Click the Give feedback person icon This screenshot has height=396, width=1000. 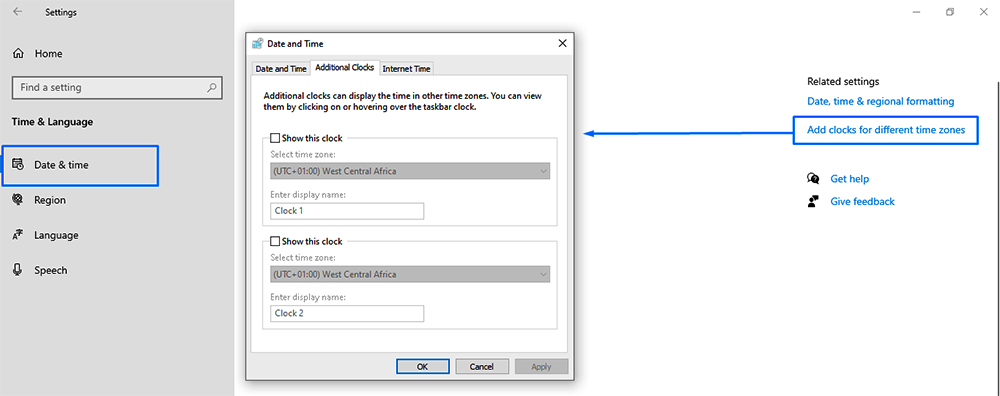(x=812, y=202)
